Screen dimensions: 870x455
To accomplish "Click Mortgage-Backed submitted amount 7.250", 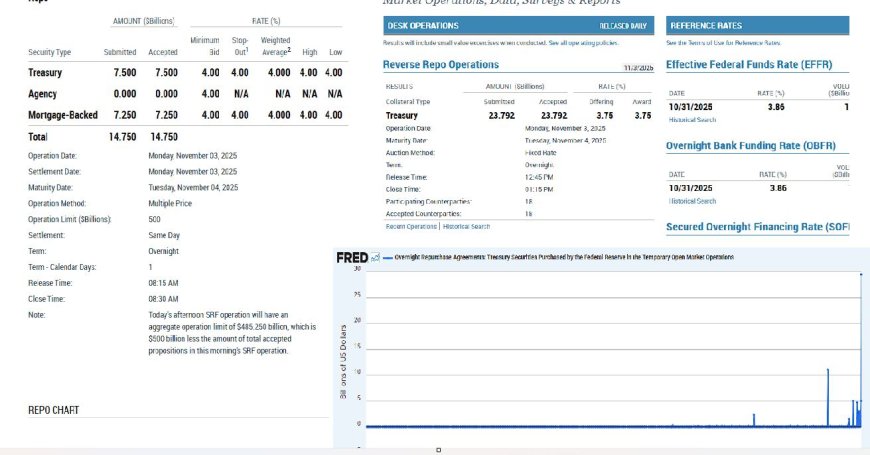I will coord(125,115).
